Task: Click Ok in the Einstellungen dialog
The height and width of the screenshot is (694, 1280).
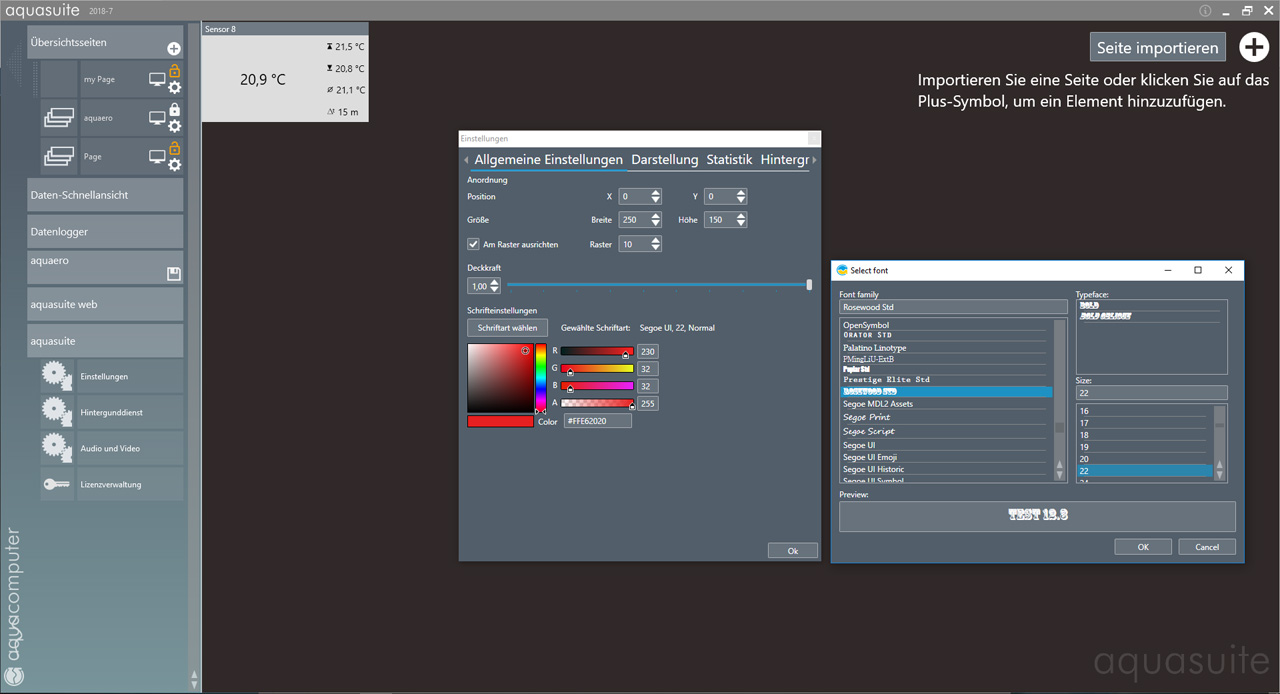Action: coord(793,551)
